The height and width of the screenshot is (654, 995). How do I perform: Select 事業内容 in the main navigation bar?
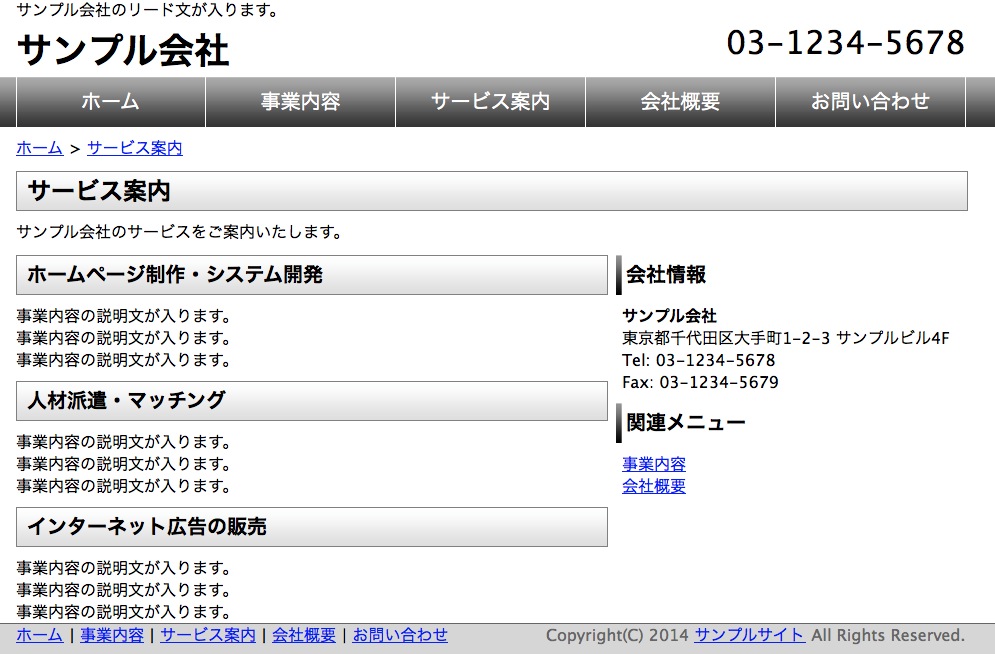300,102
